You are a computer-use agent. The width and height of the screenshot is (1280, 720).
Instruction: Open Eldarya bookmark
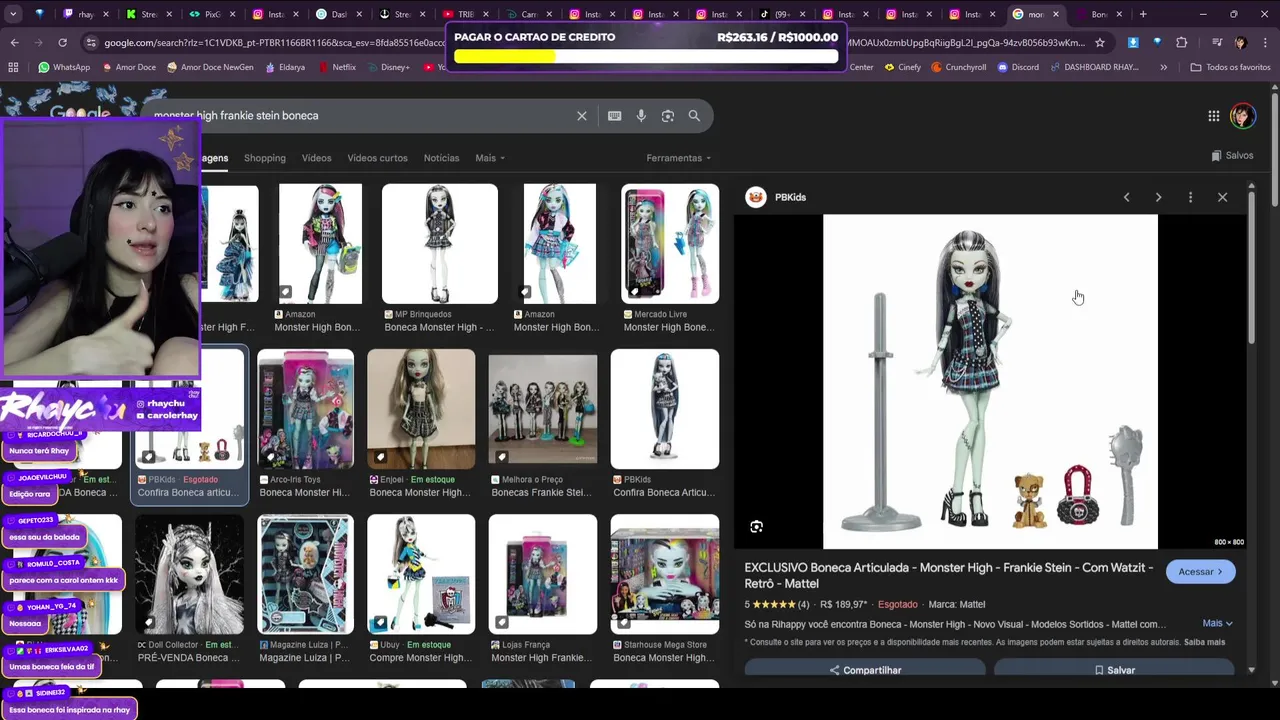pos(285,67)
